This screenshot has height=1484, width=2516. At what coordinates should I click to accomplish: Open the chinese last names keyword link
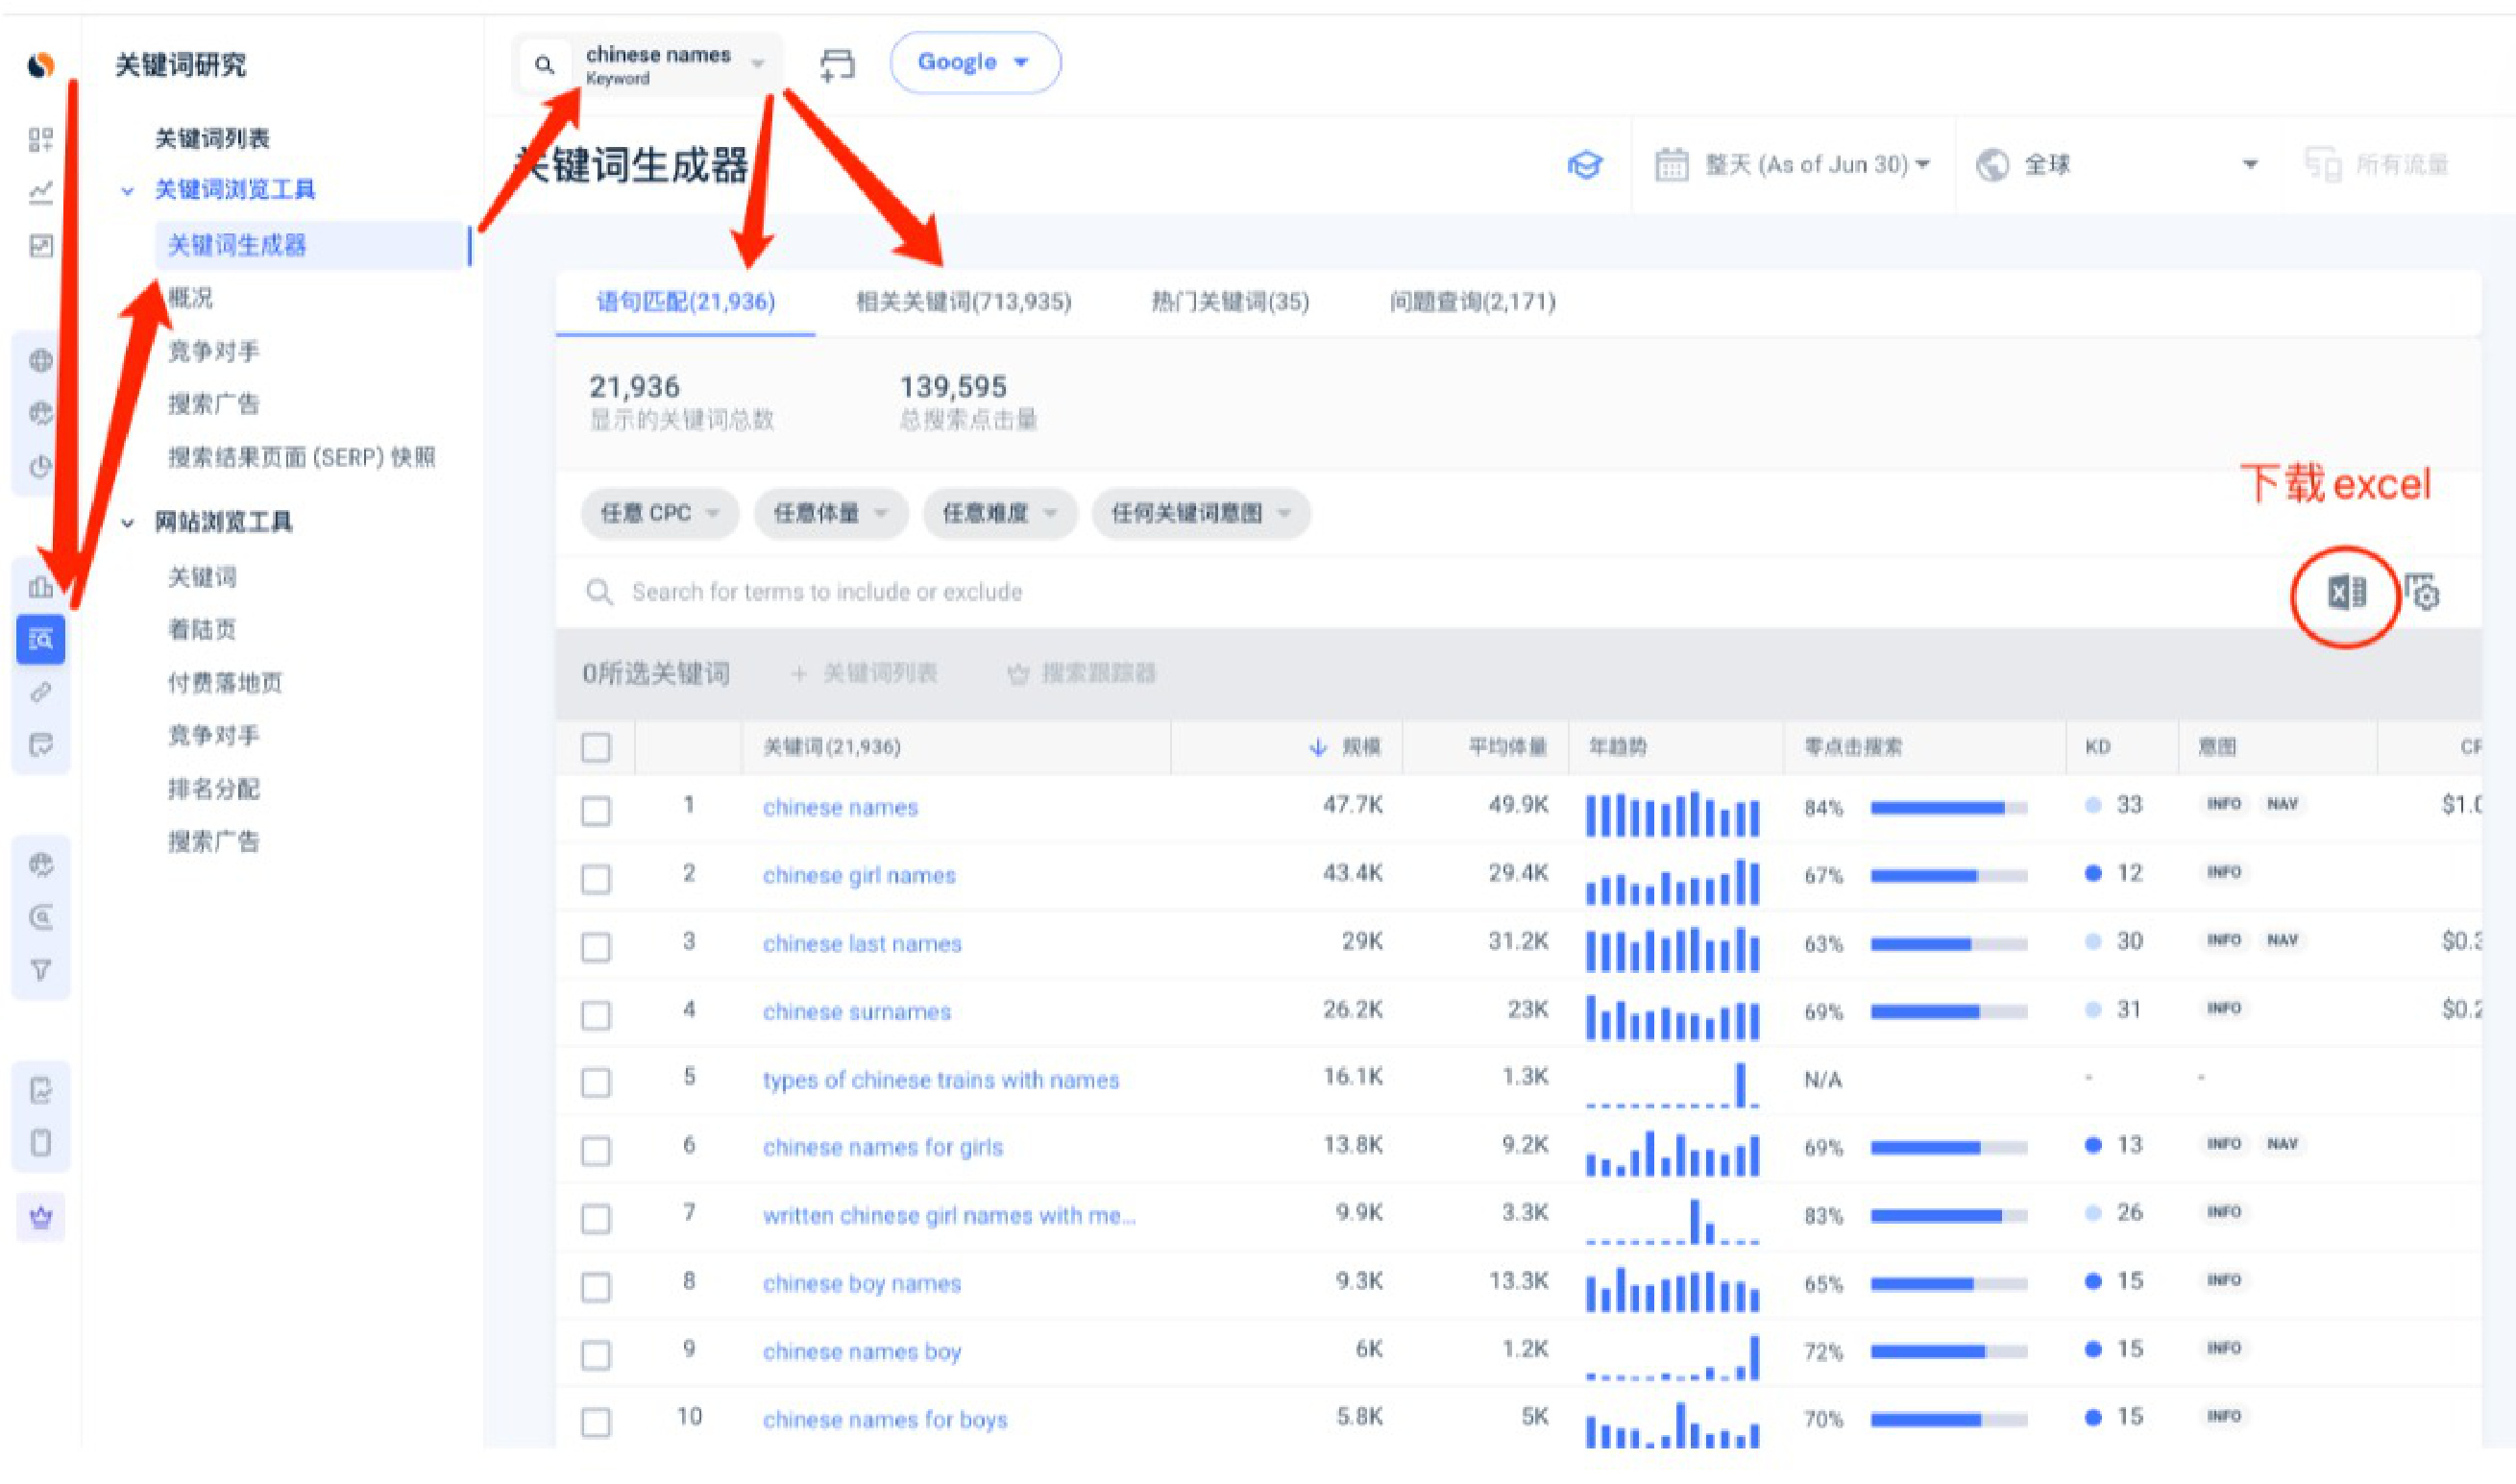(861, 944)
